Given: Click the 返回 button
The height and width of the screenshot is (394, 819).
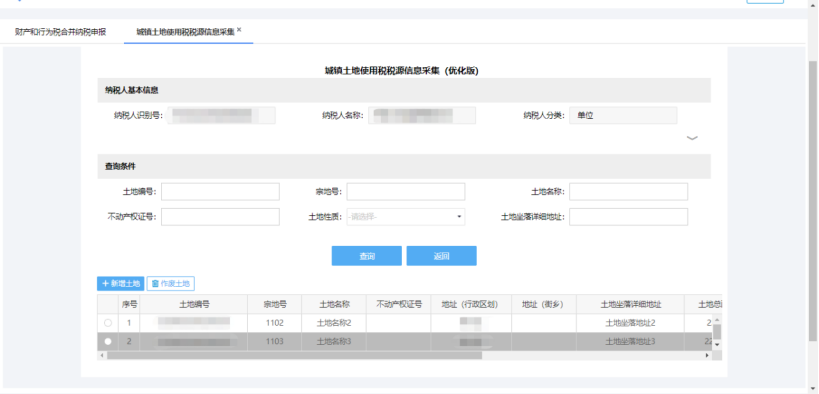Looking at the screenshot, I should pos(441,256).
